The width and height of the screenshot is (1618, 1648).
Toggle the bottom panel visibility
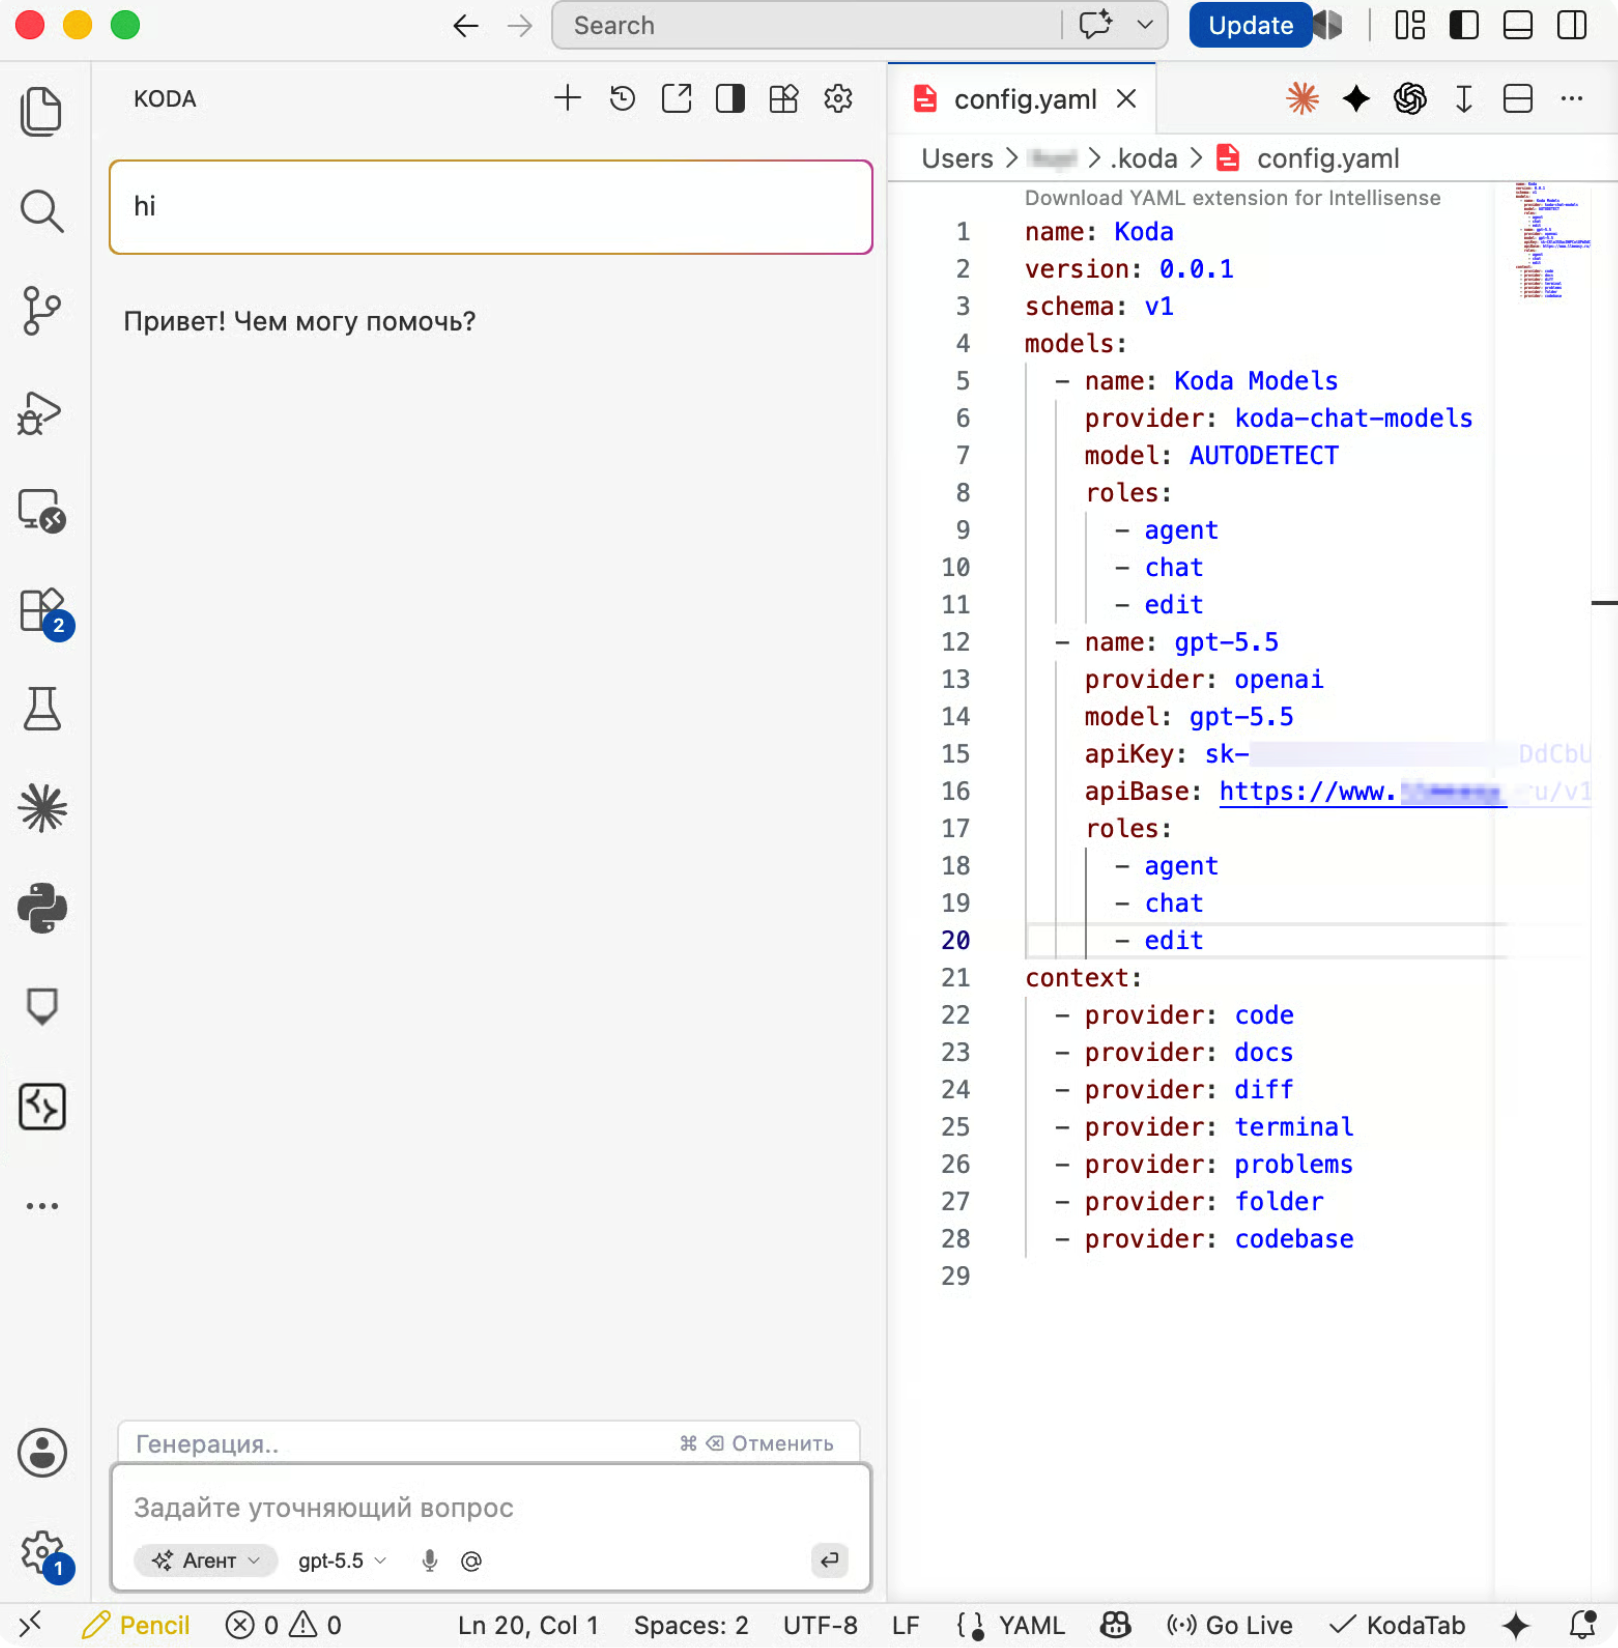tap(1518, 25)
